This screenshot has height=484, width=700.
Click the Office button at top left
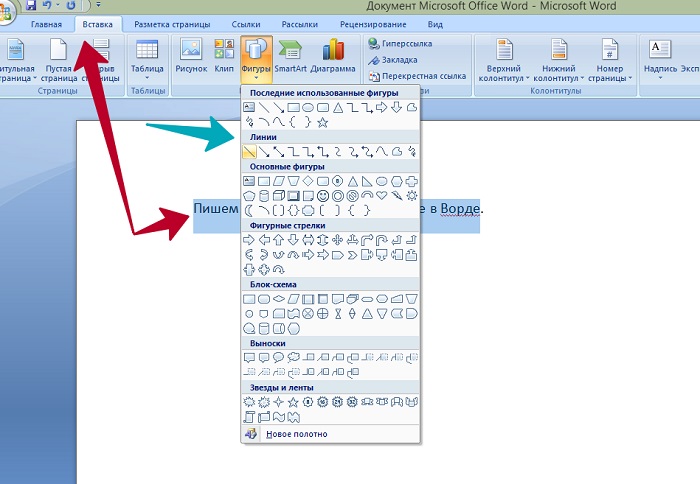coord(5,11)
